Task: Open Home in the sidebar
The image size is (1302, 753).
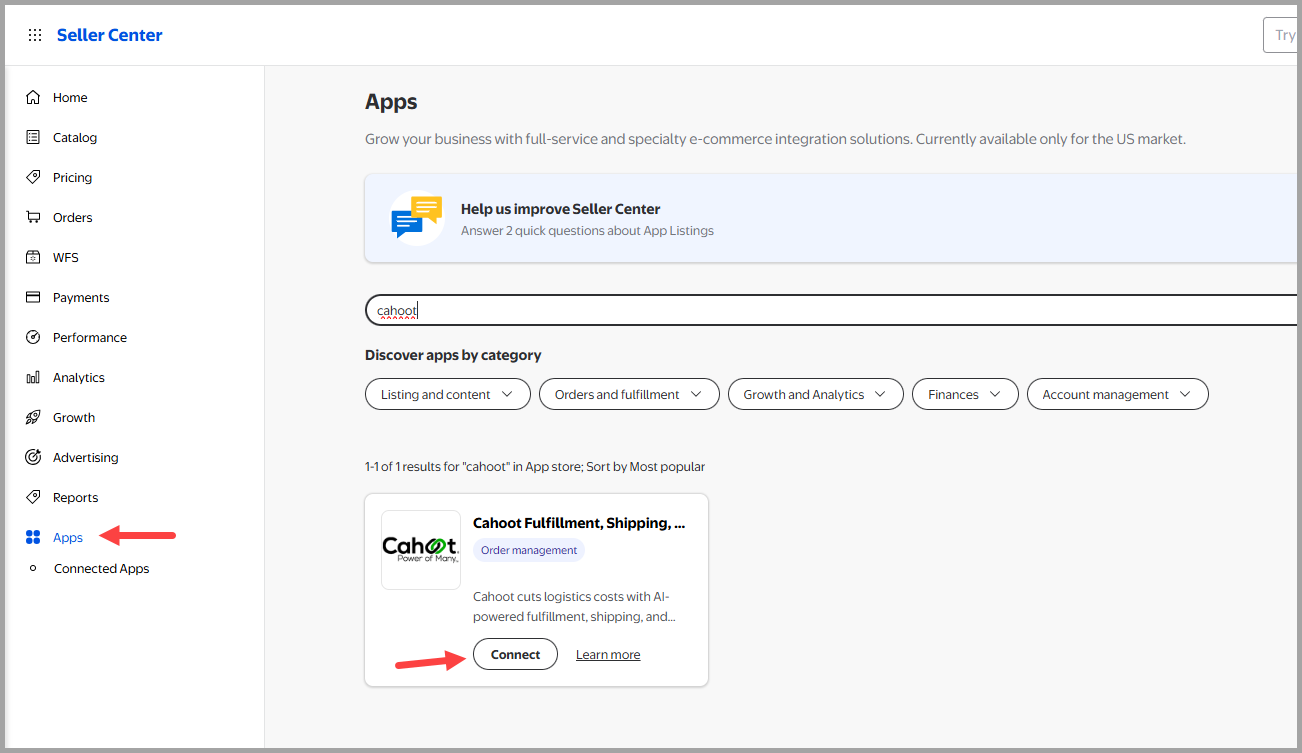Action: tap(70, 97)
